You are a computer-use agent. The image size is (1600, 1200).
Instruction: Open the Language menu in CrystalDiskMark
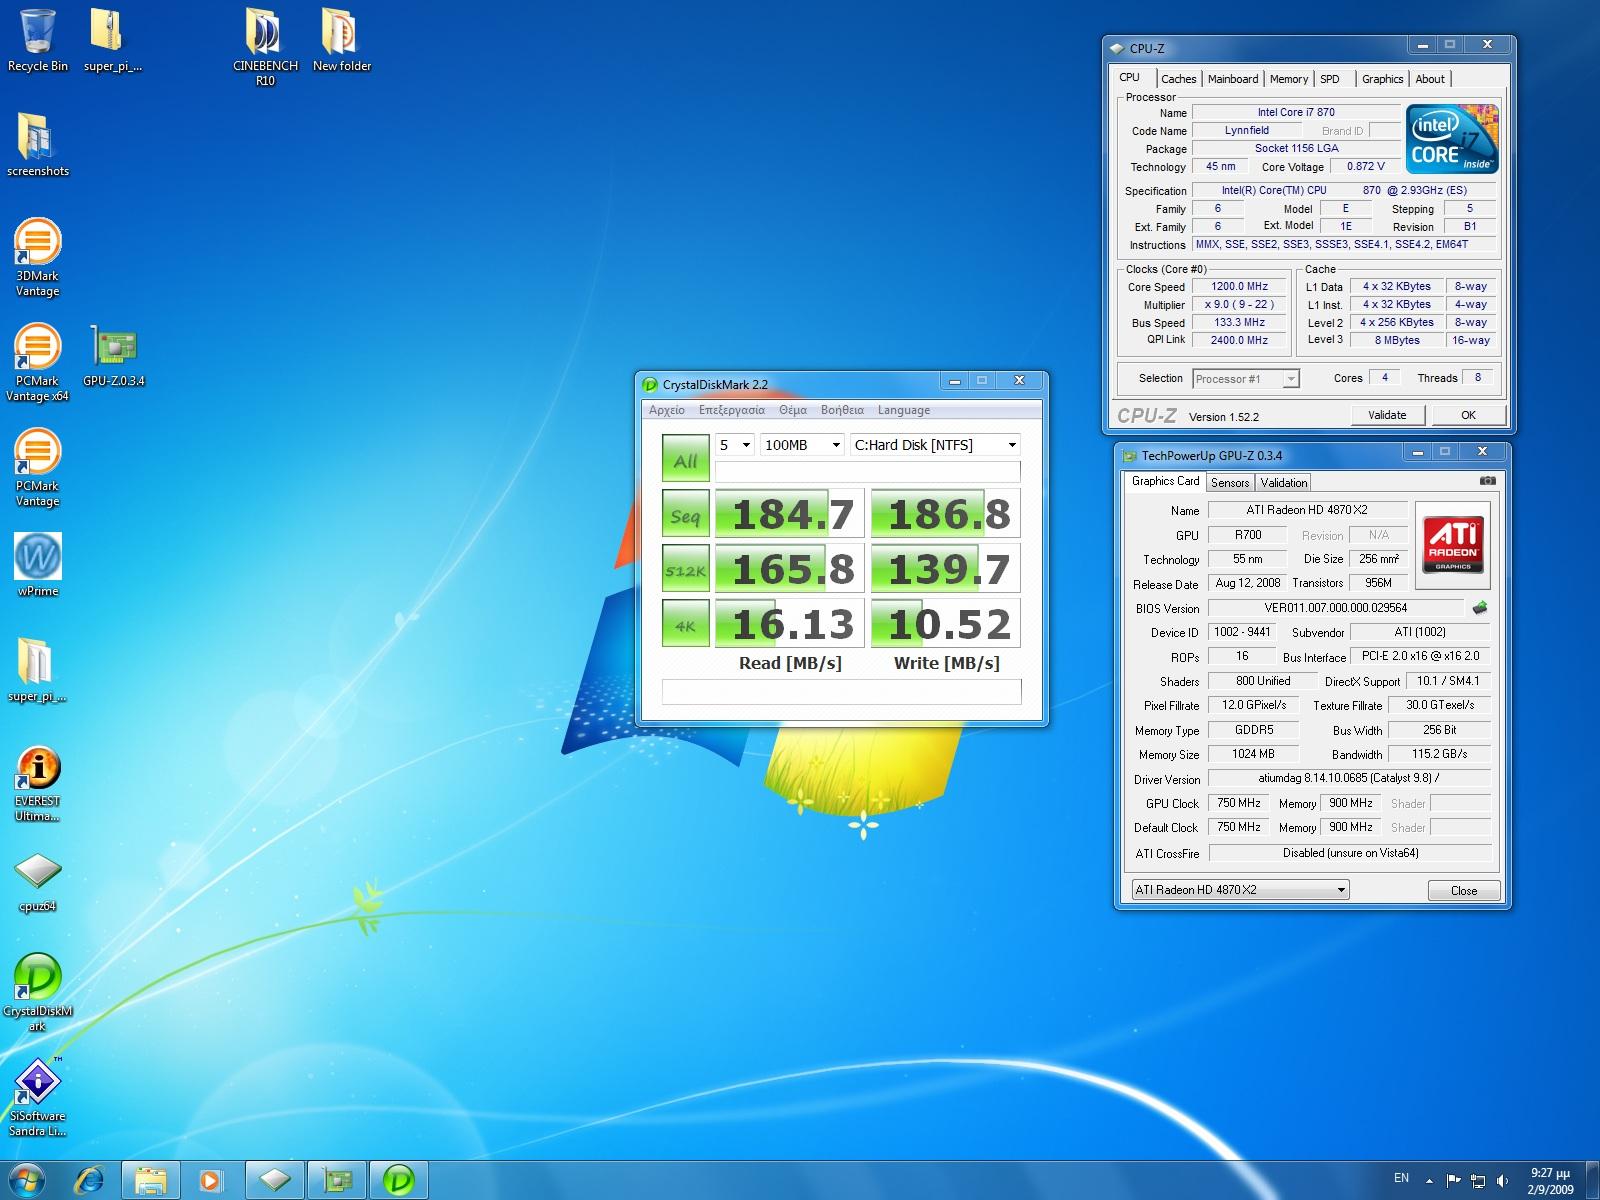coord(903,410)
